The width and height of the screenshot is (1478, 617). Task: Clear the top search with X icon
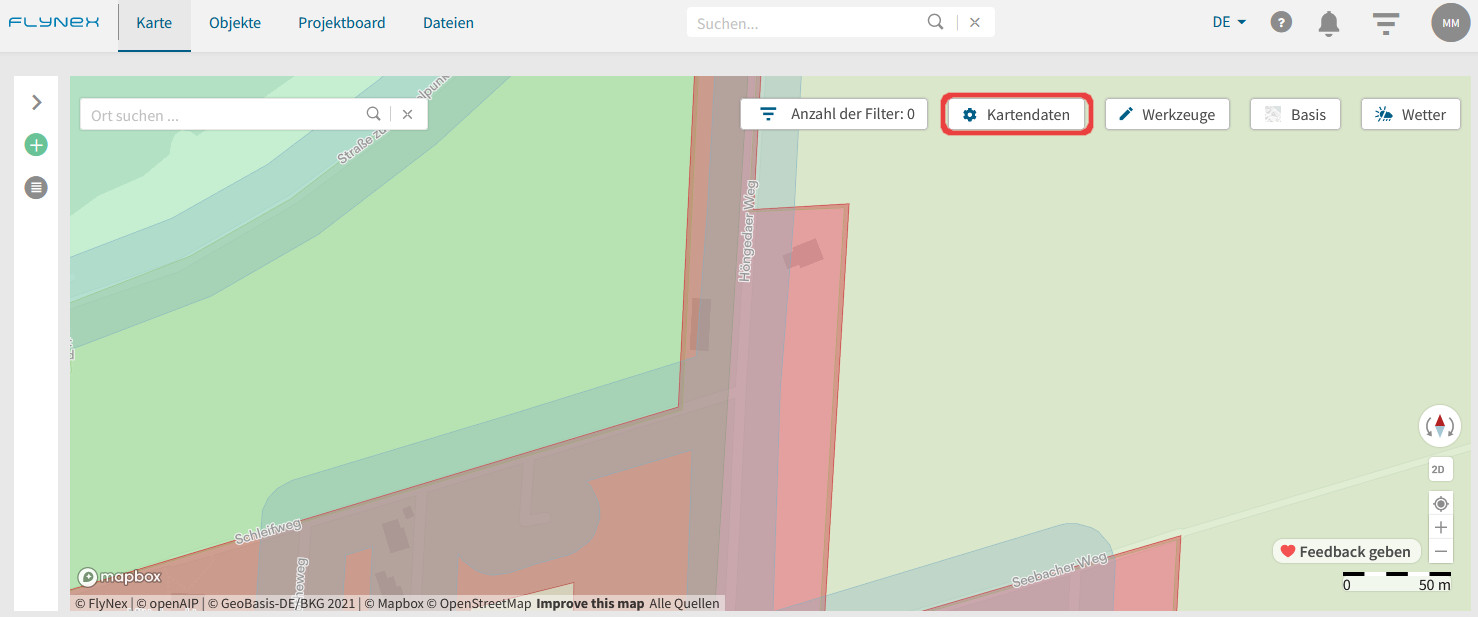975,22
